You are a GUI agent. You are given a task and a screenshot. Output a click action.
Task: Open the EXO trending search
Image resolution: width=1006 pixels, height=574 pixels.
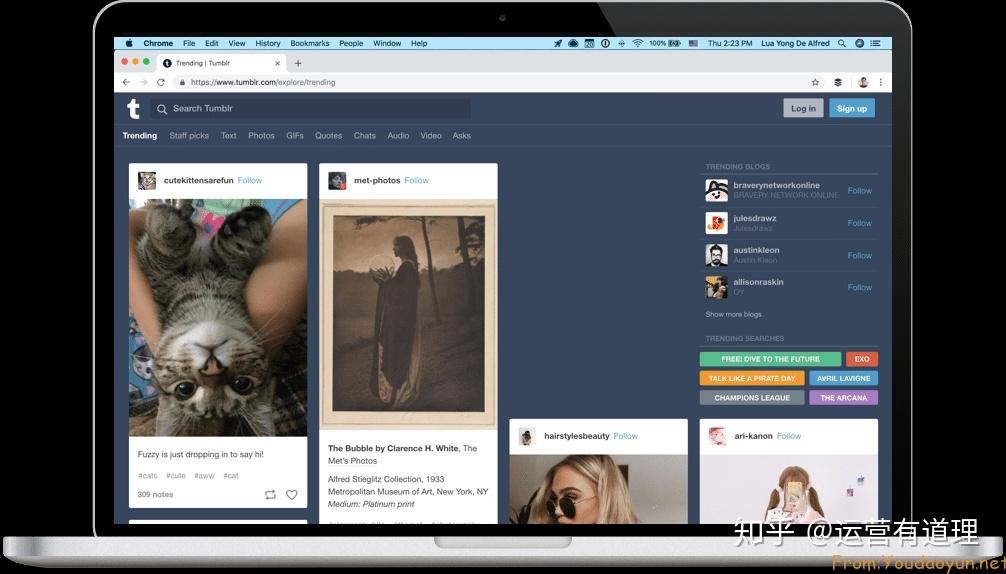click(x=862, y=359)
